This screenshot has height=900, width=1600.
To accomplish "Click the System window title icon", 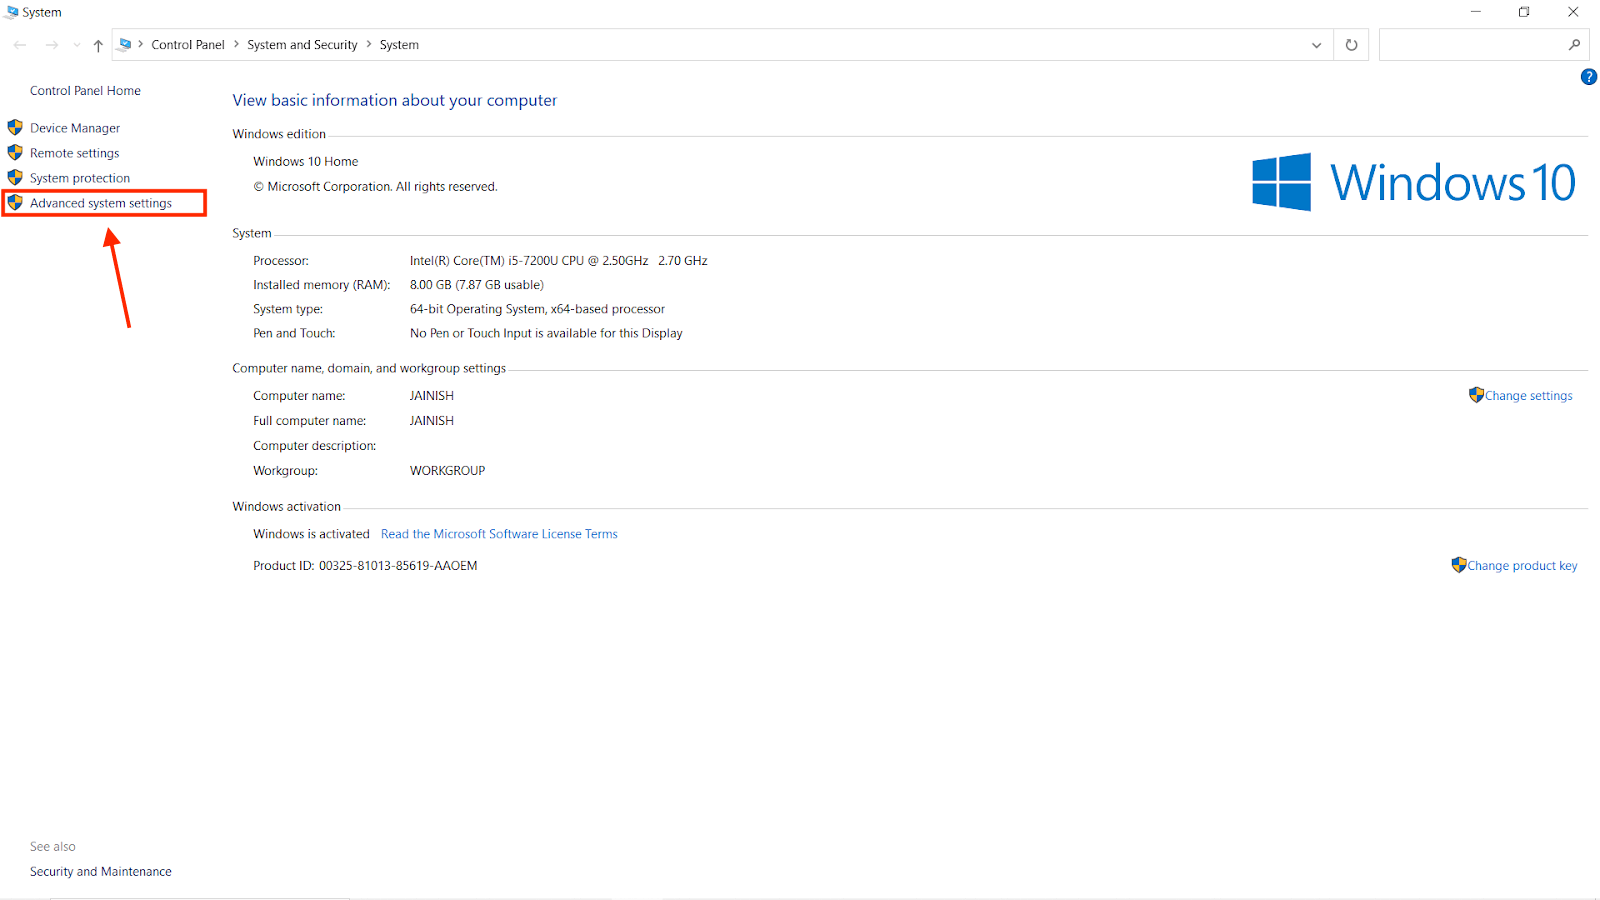I will [x=12, y=12].
